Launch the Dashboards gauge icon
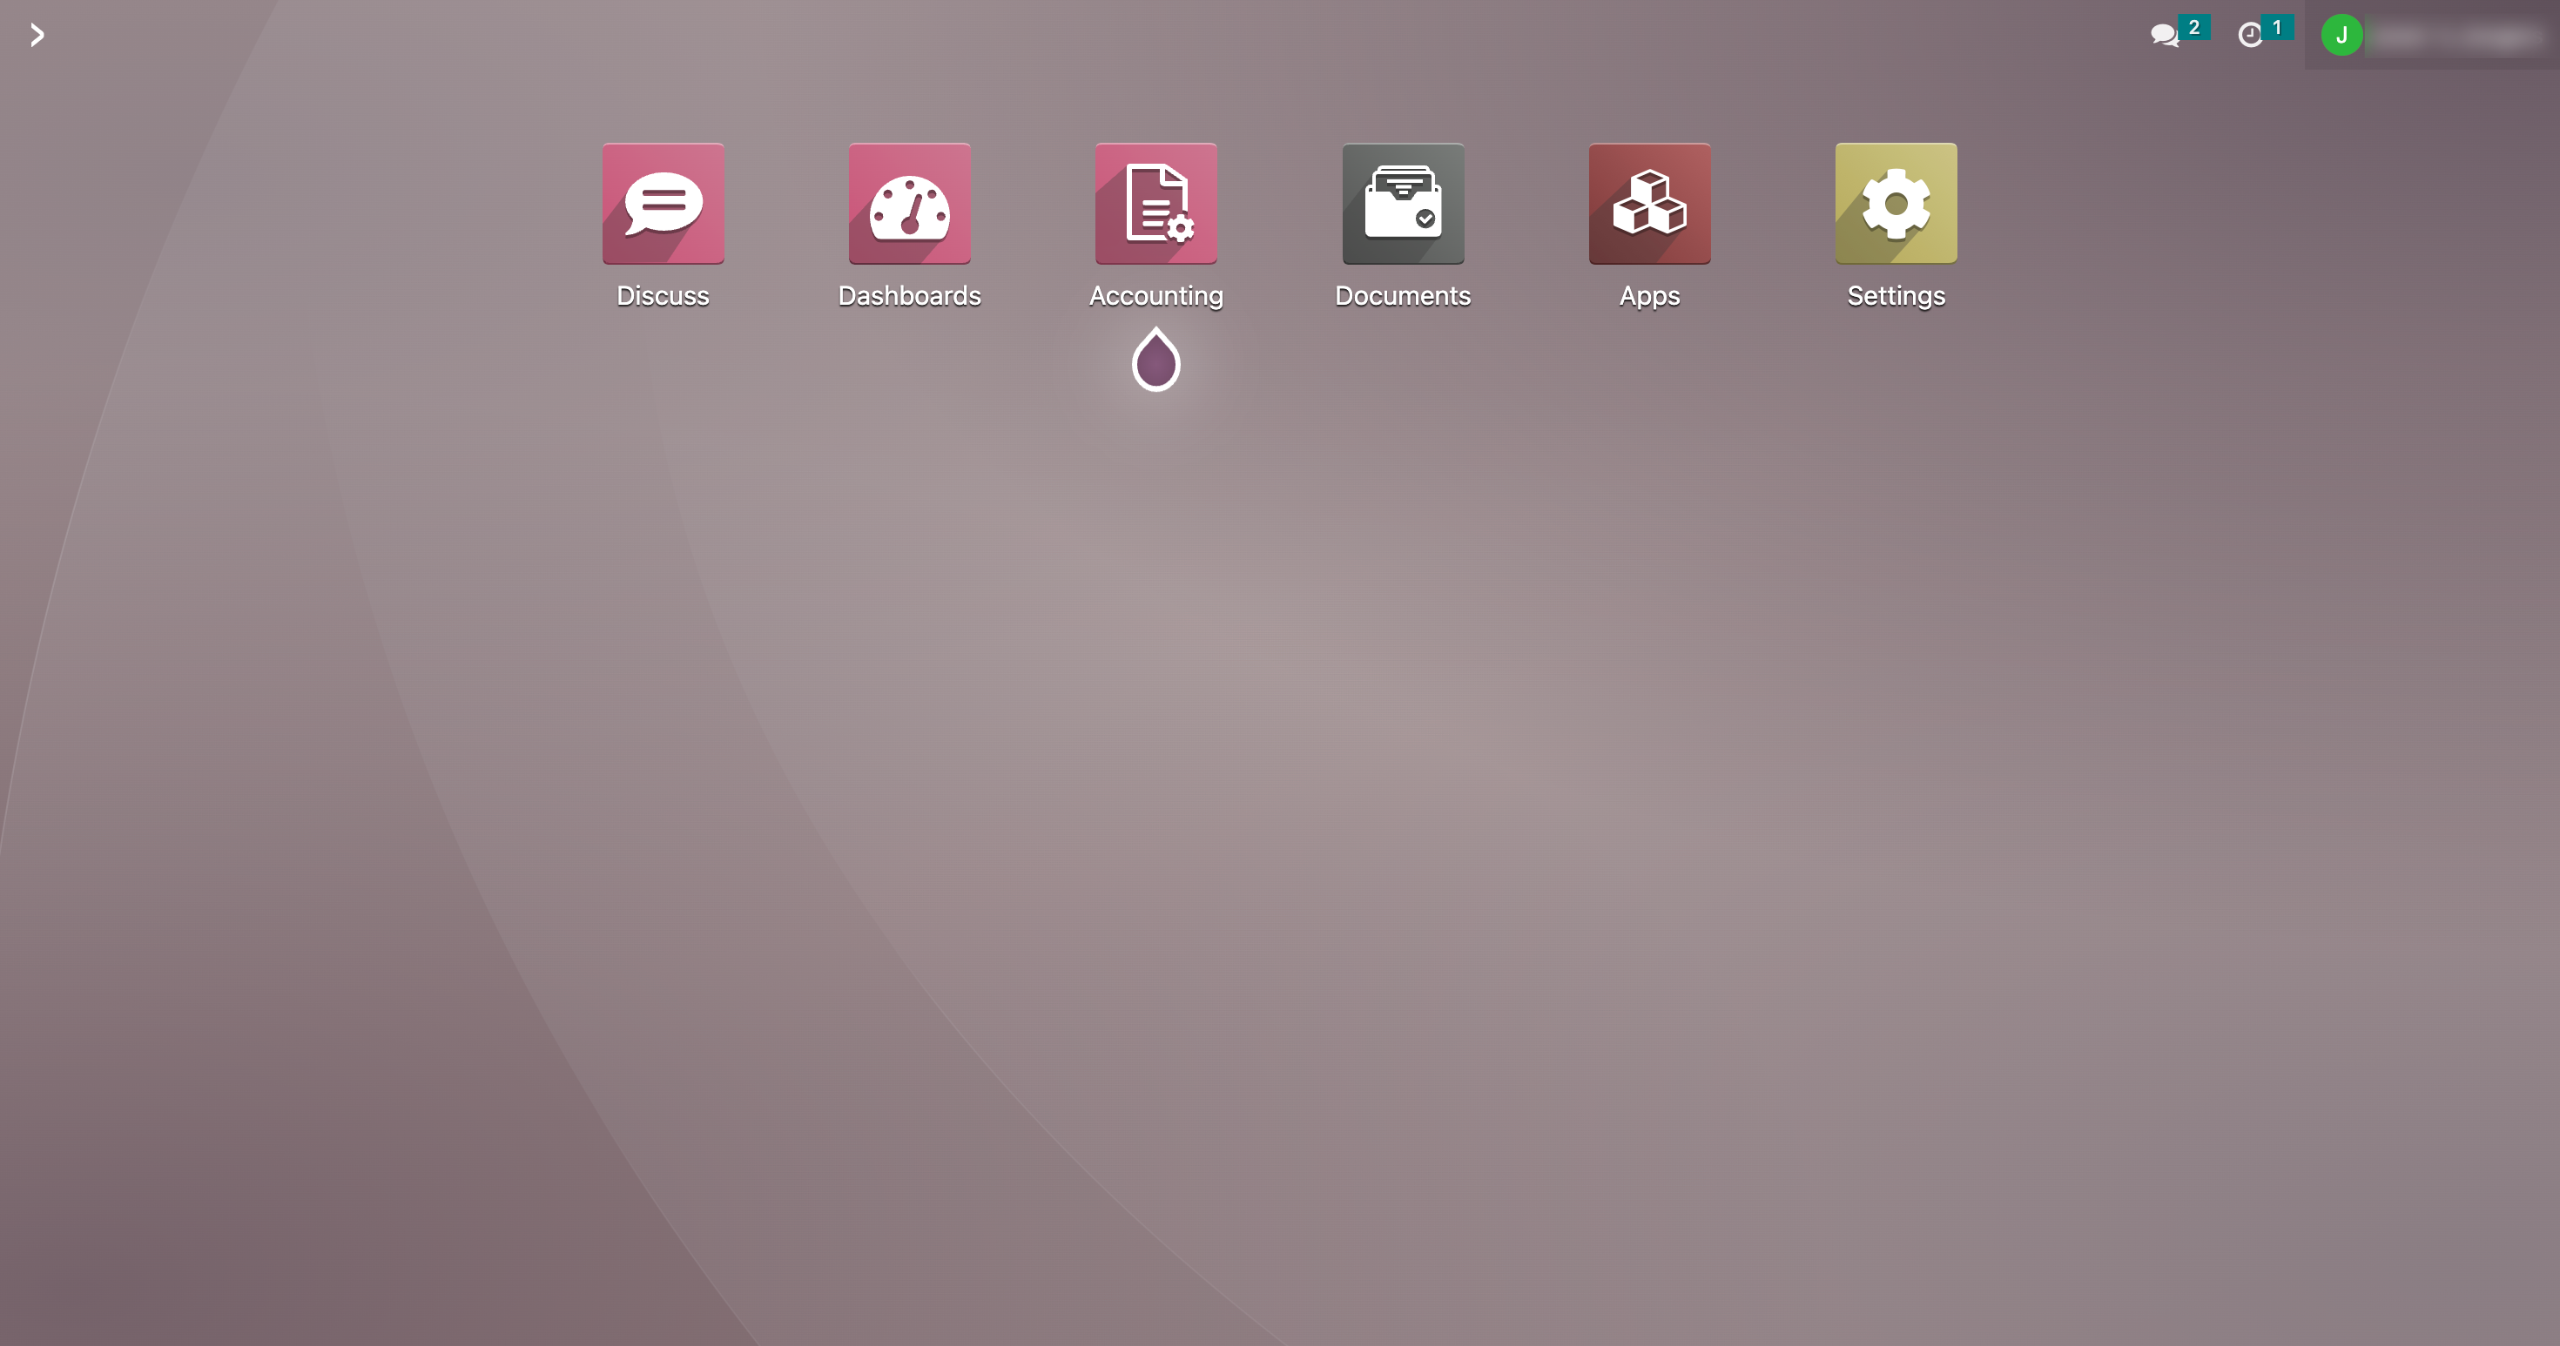 point(909,204)
